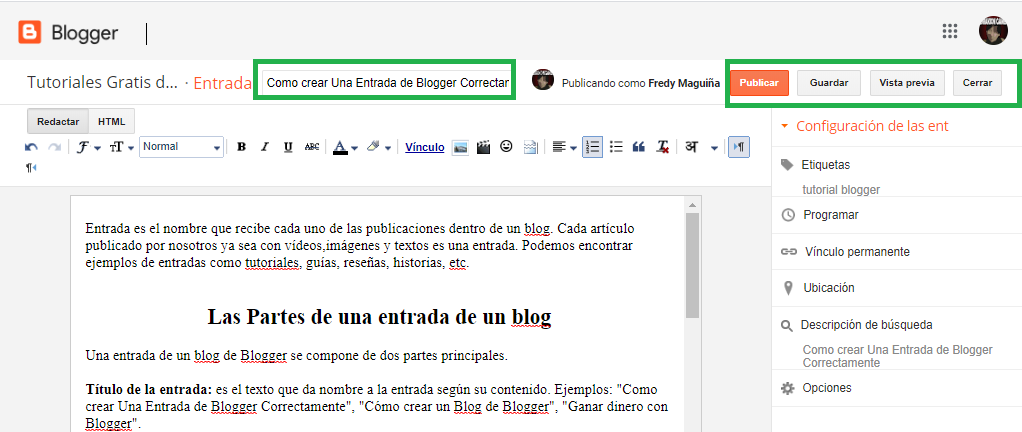
Task: Toggle italic formatting
Action: (x=265, y=147)
